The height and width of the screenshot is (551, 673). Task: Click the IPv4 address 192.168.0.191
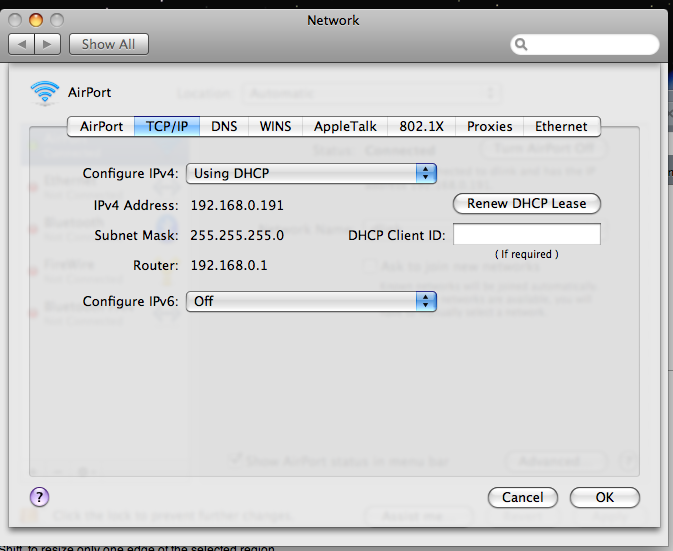(x=237, y=206)
